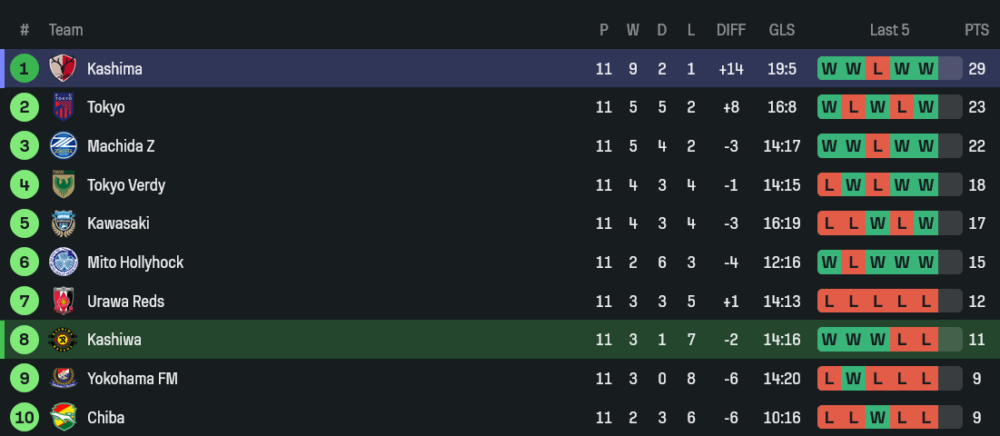
Task: Open the Mito Hollyhock team link
Action: pyautogui.click(x=135, y=262)
